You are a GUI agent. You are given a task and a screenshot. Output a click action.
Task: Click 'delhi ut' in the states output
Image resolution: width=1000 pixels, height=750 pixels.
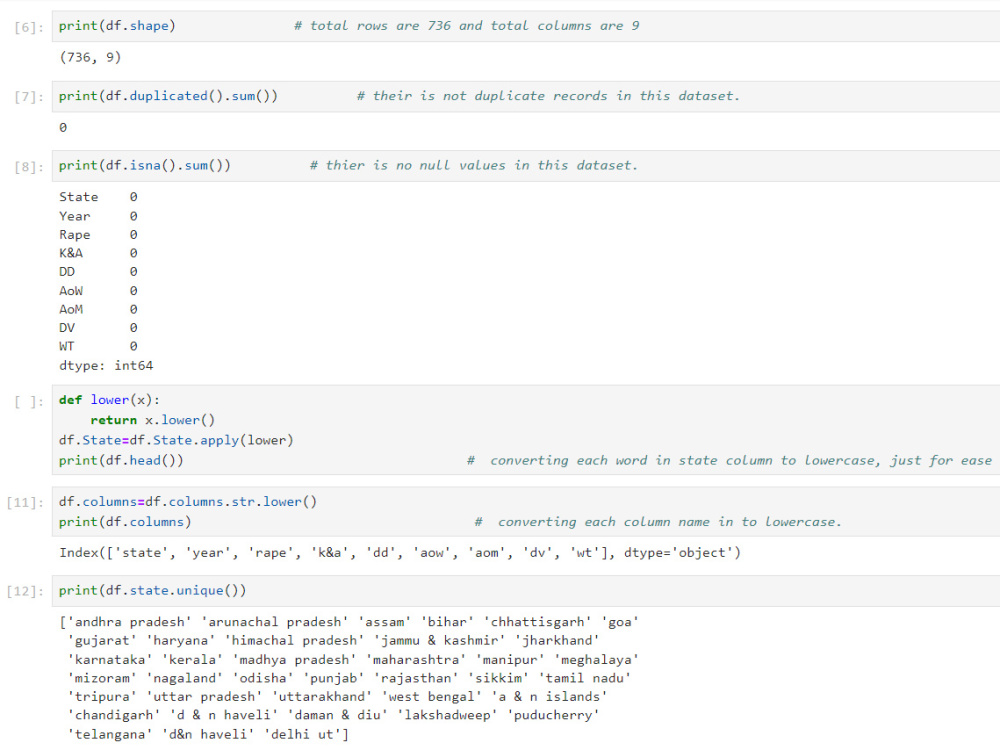302,735
